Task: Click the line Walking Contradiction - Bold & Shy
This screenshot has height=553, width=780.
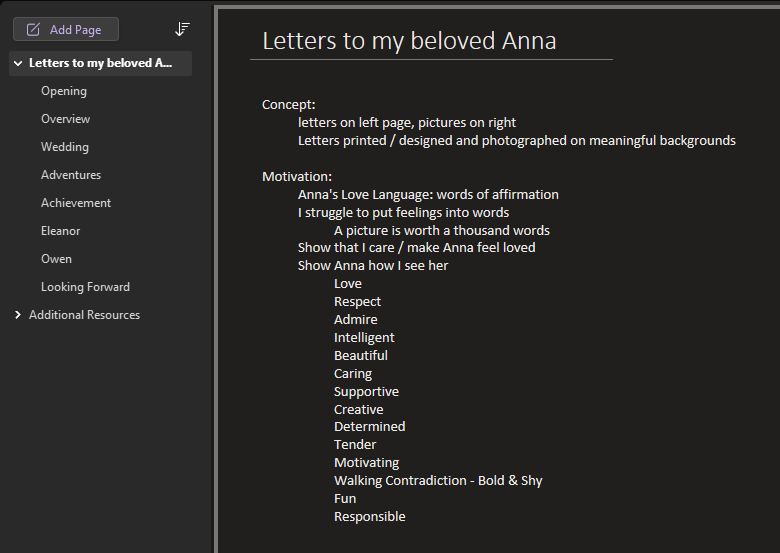Action: pos(438,480)
